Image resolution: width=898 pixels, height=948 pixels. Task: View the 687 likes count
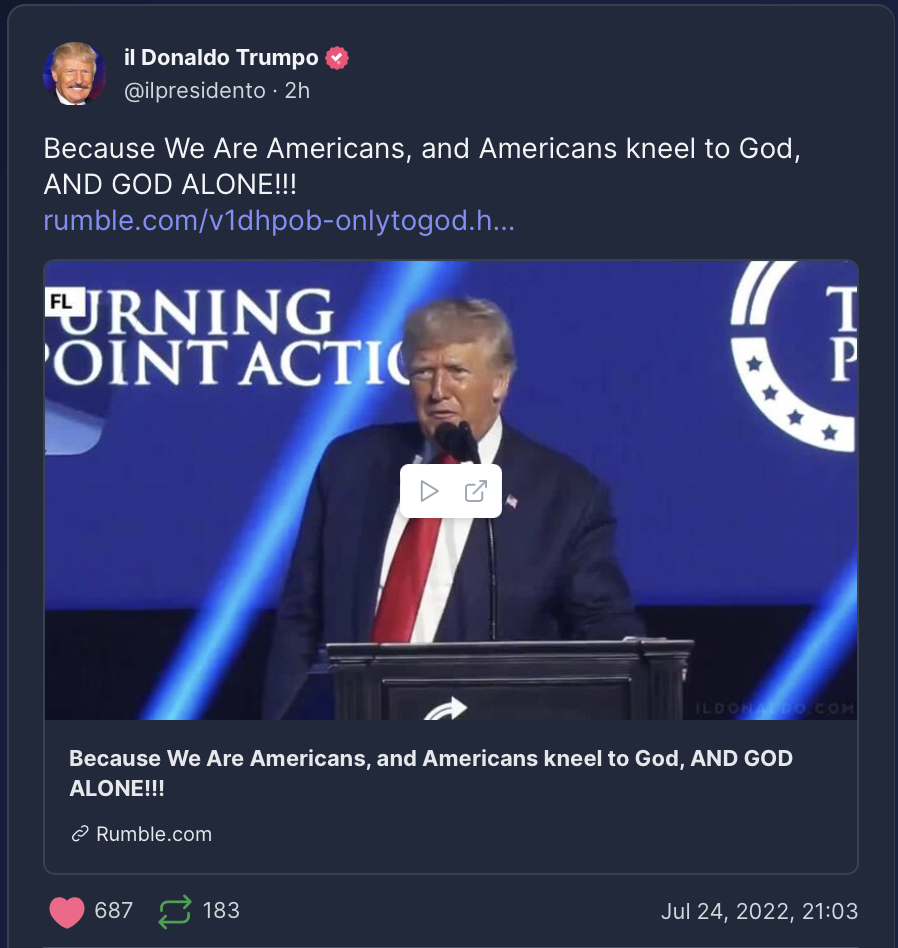114,911
